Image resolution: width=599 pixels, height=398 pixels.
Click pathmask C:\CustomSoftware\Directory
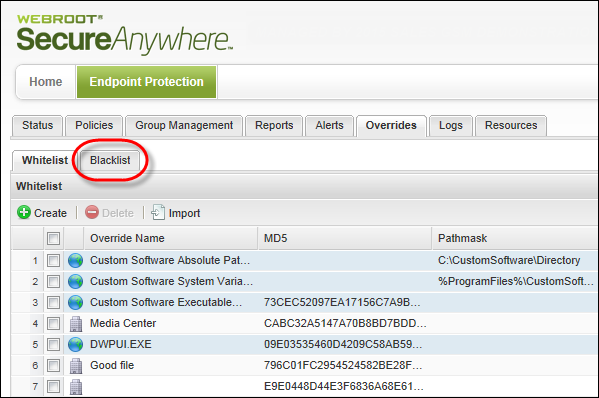click(x=509, y=260)
